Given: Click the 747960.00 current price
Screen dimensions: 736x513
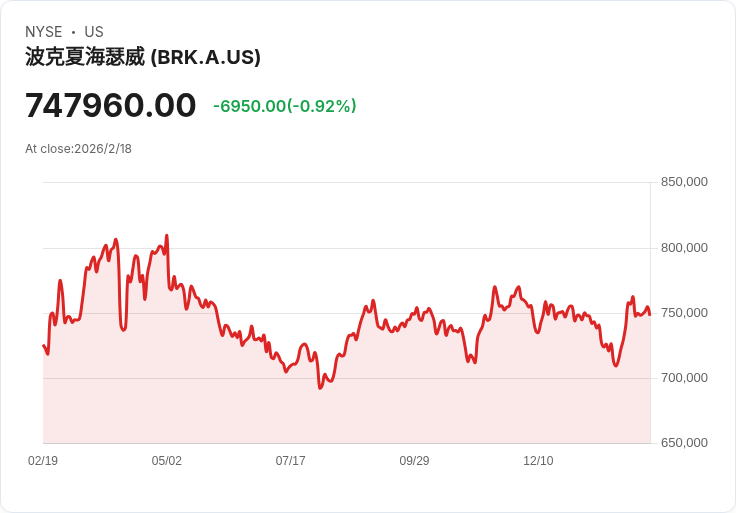Looking at the screenshot, I should (111, 105).
